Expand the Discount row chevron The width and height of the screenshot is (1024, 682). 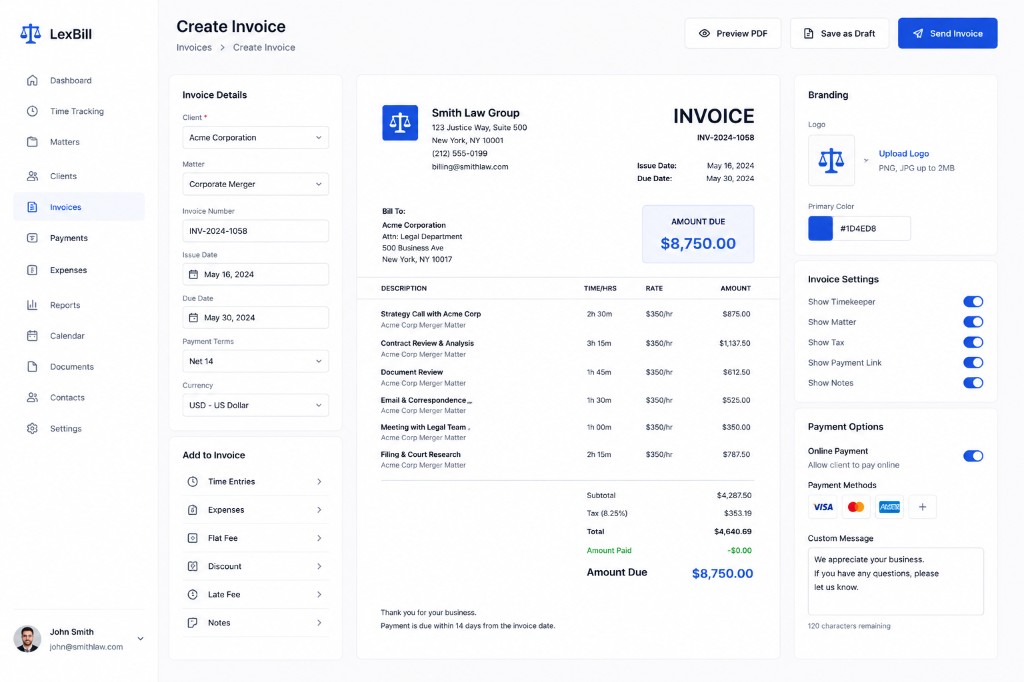tap(319, 566)
